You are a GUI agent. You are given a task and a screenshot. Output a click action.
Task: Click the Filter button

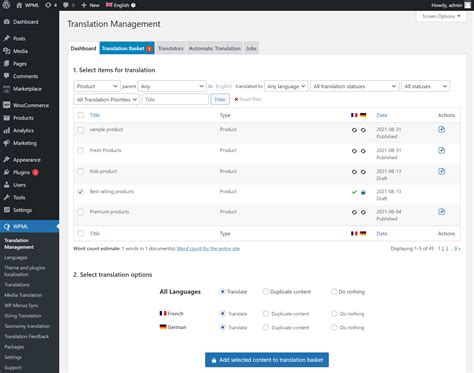point(220,99)
